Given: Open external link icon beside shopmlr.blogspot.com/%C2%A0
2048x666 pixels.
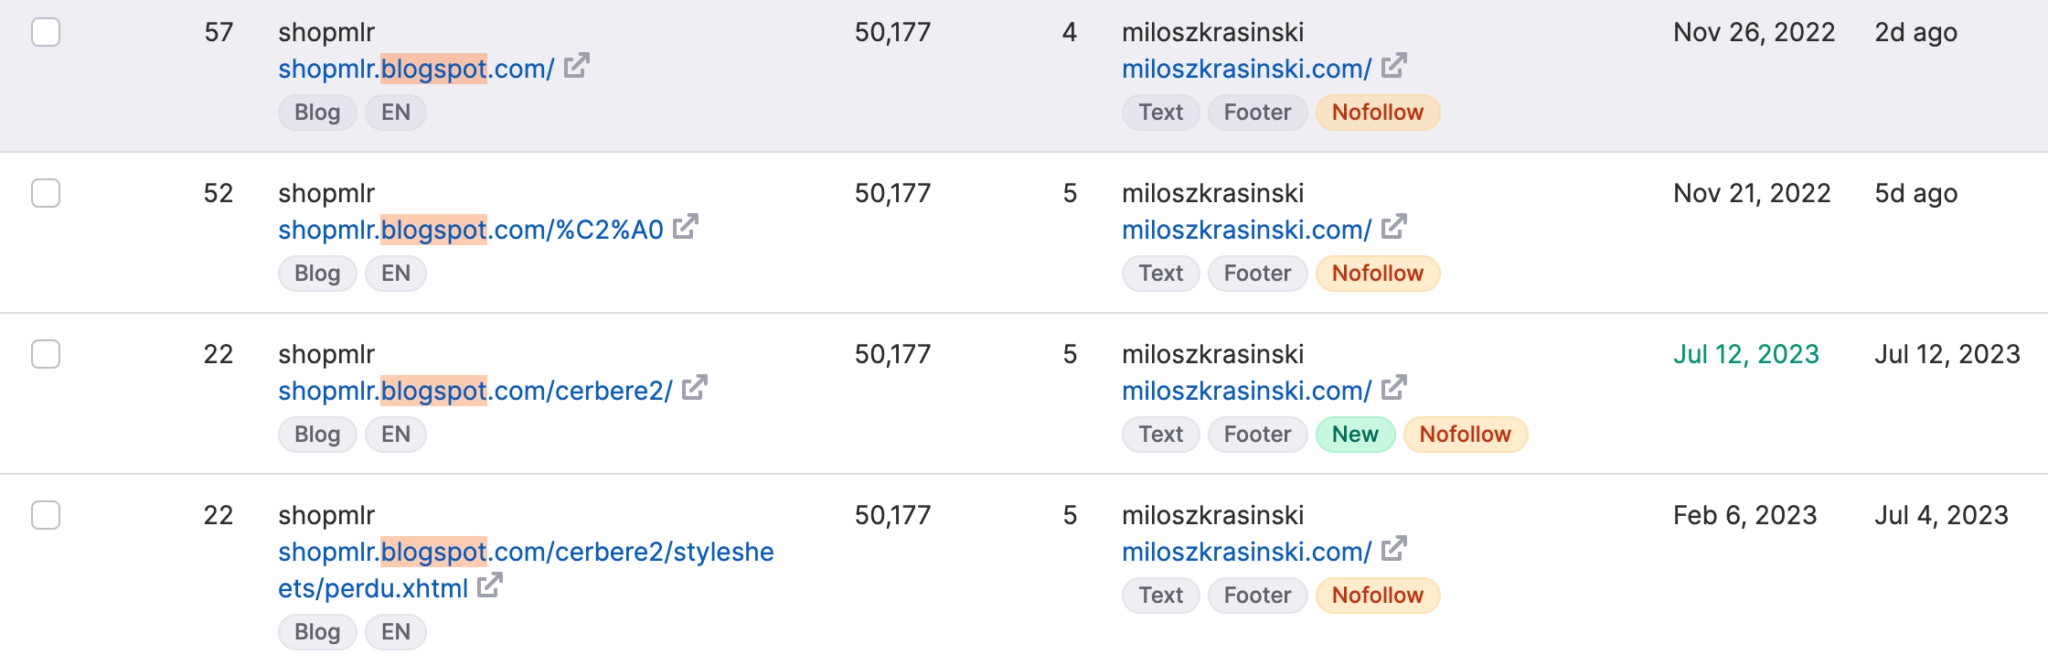Looking at the screenshot, I should pos(686,227).
